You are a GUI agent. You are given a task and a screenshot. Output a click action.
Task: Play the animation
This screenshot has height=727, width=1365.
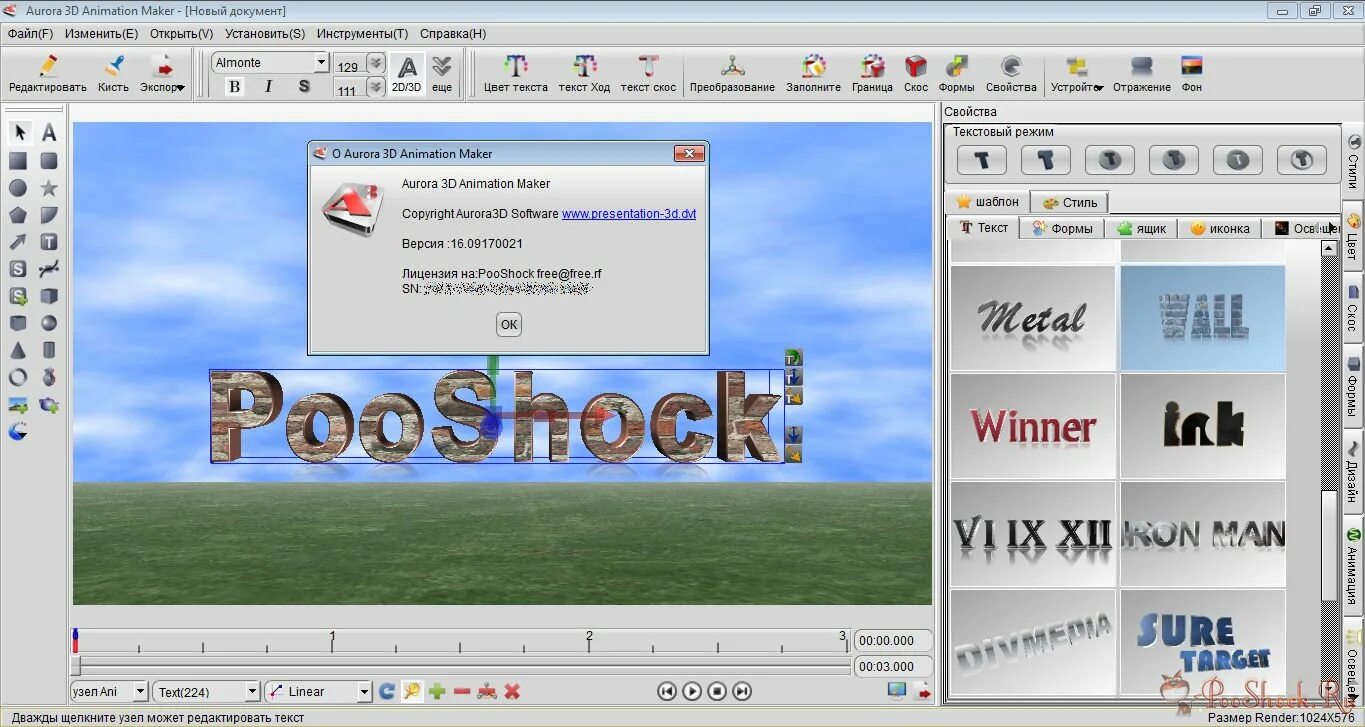coord(693,691)
